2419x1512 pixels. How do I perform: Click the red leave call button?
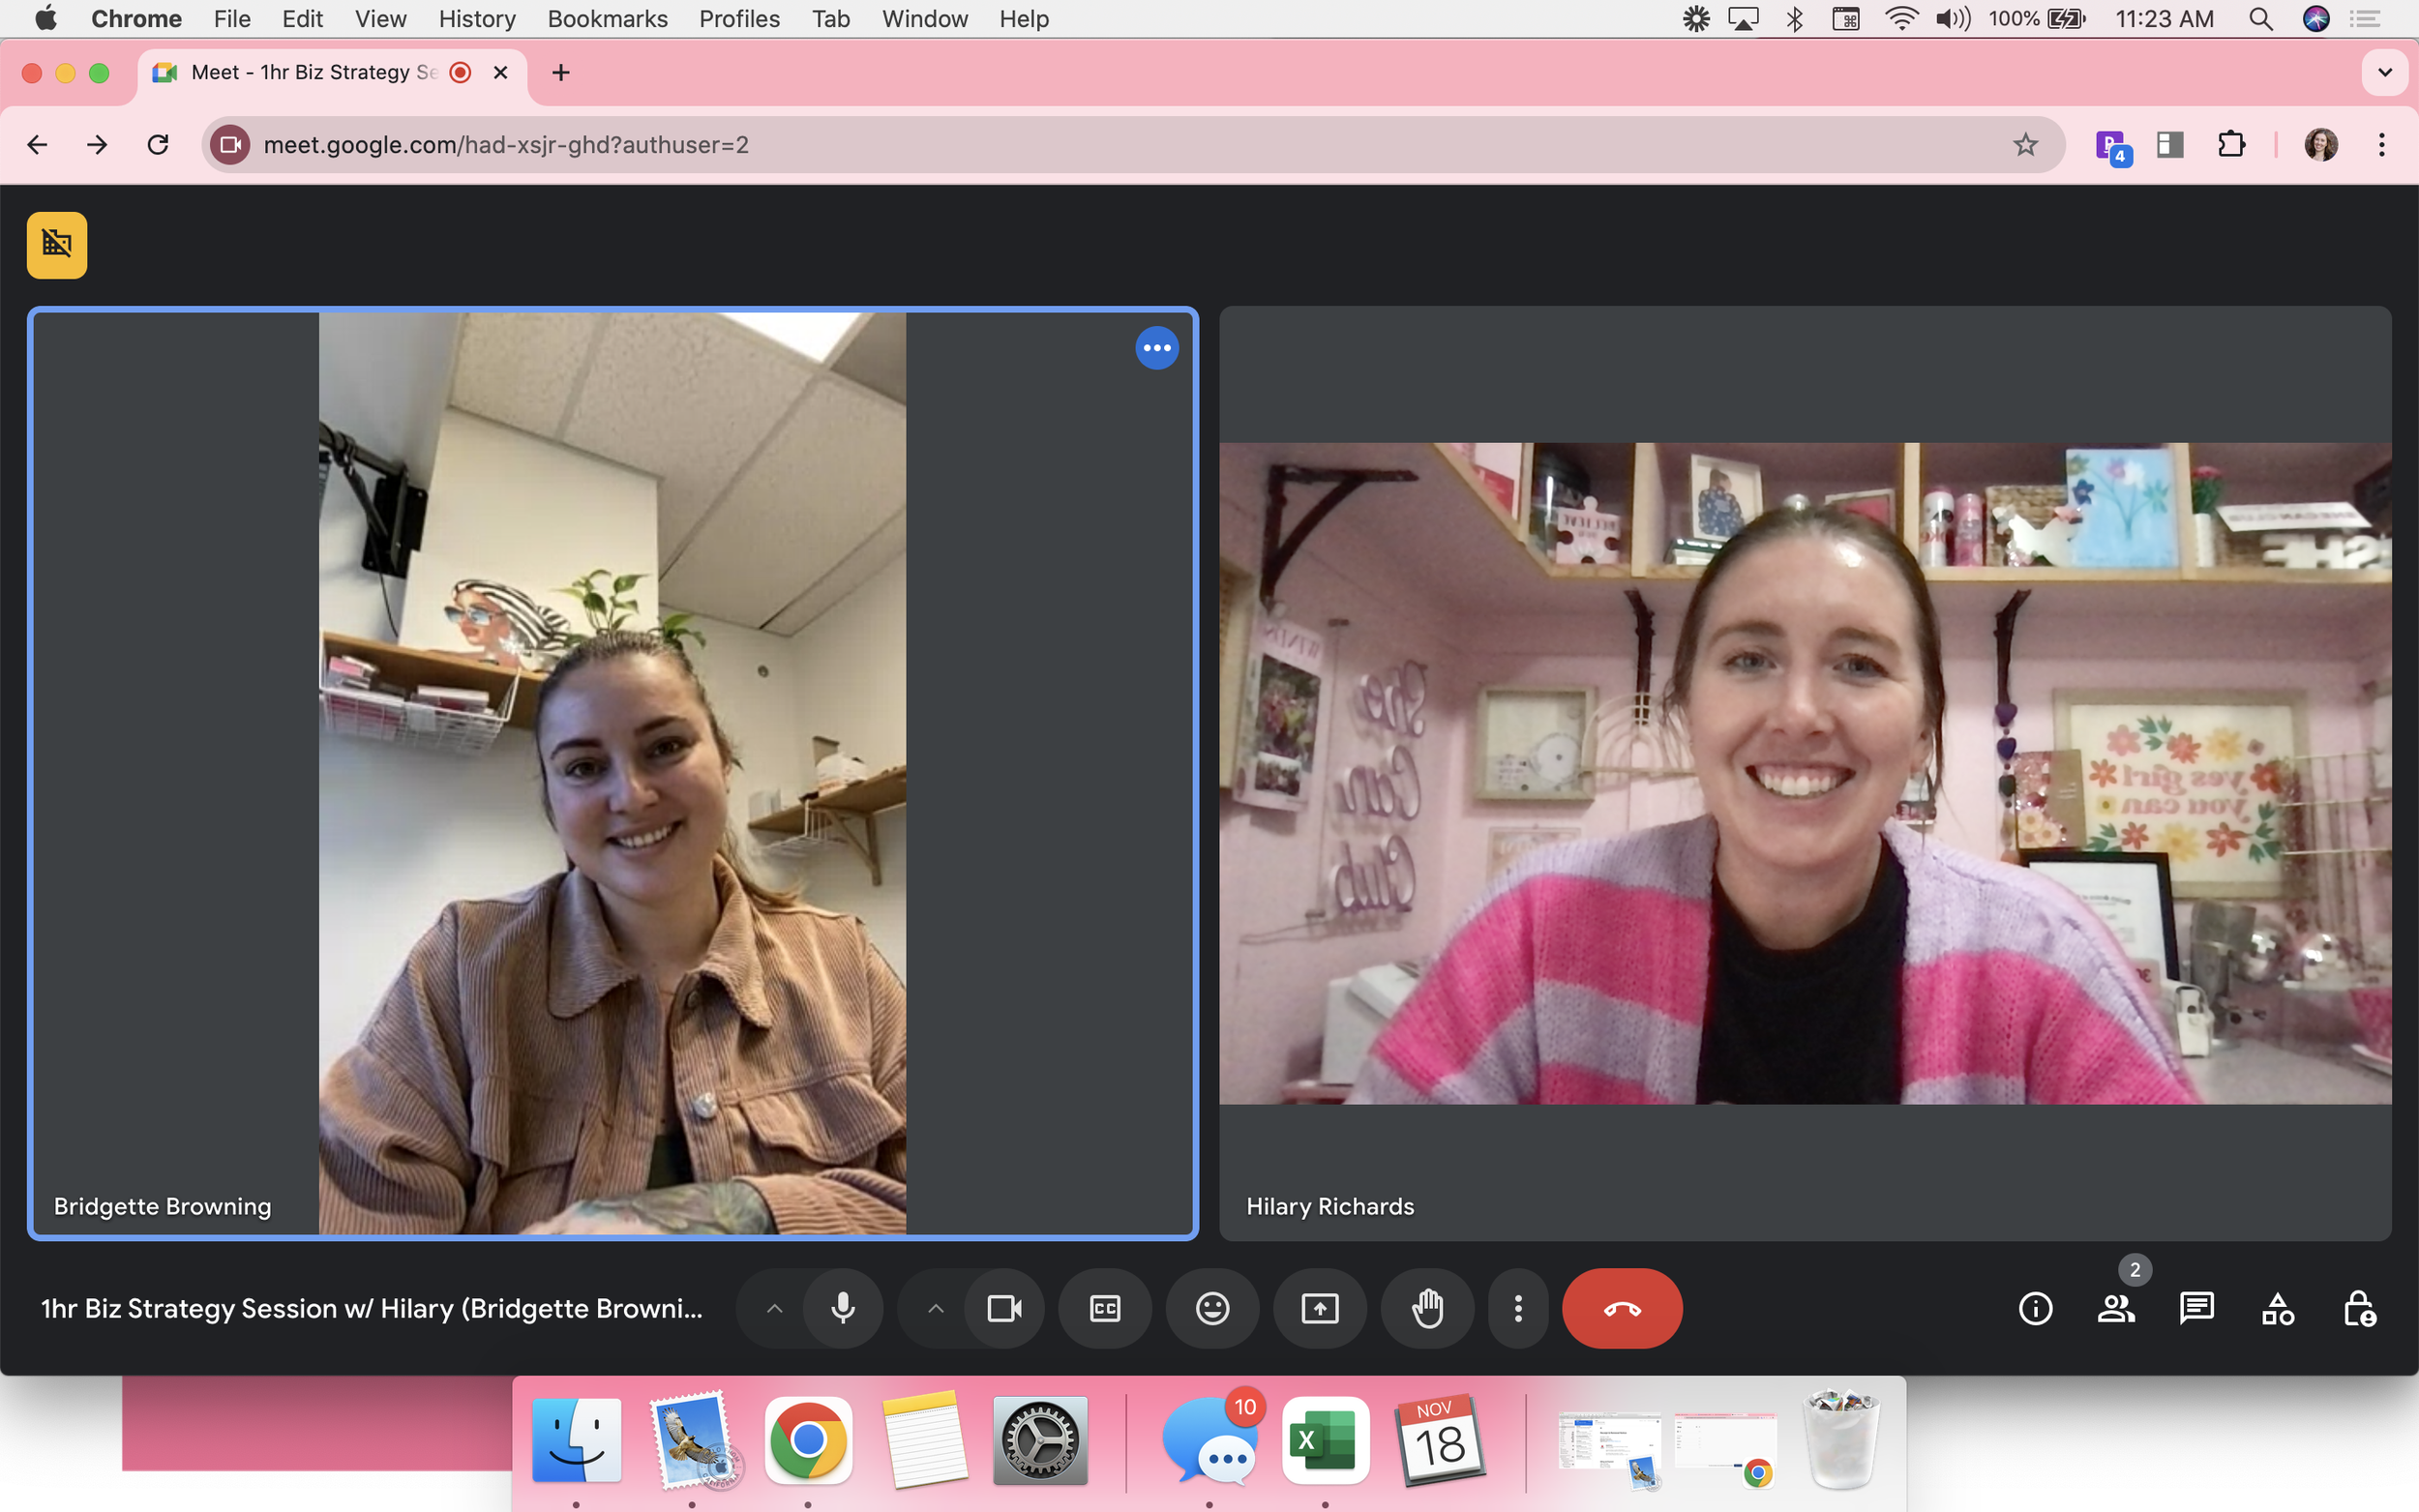[x=1621, y=1308]
